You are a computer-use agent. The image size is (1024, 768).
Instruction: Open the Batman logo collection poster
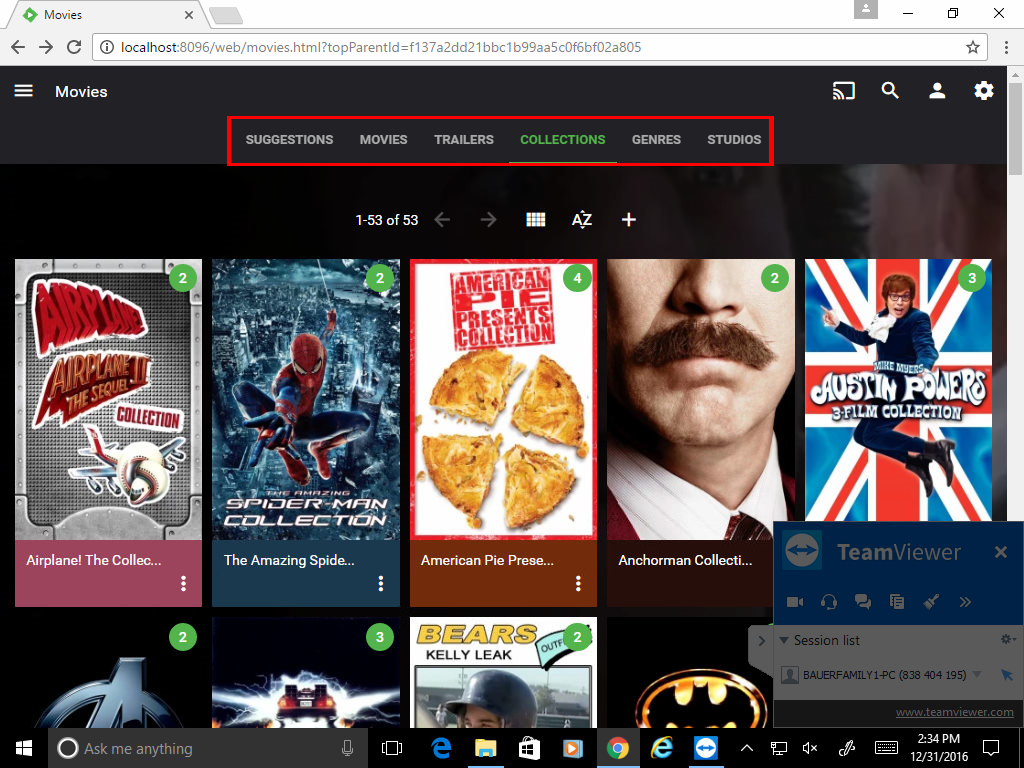coord(690,673)
